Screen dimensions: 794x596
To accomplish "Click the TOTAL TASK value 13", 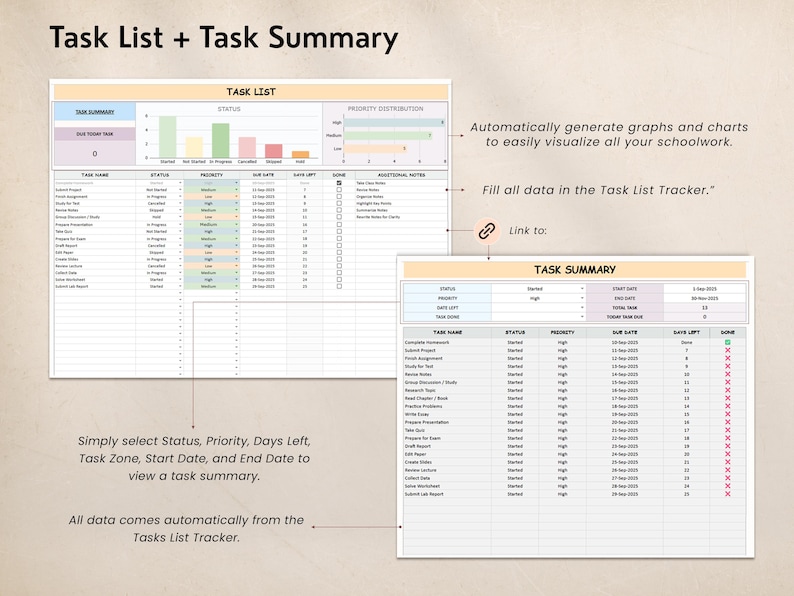I will point(704,308).
